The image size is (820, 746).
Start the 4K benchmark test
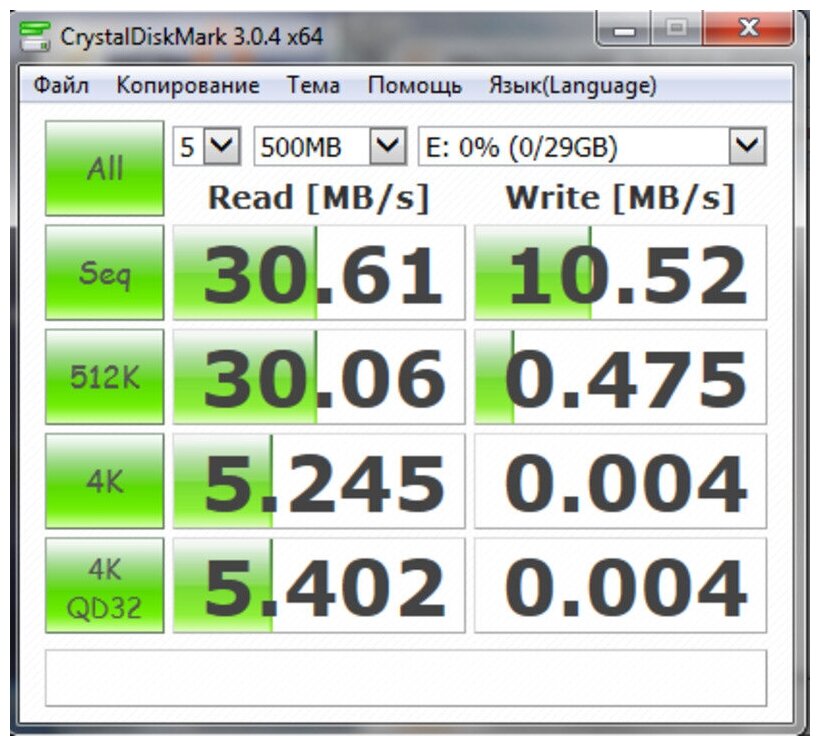pyautogui.click(x=105, y=481)
